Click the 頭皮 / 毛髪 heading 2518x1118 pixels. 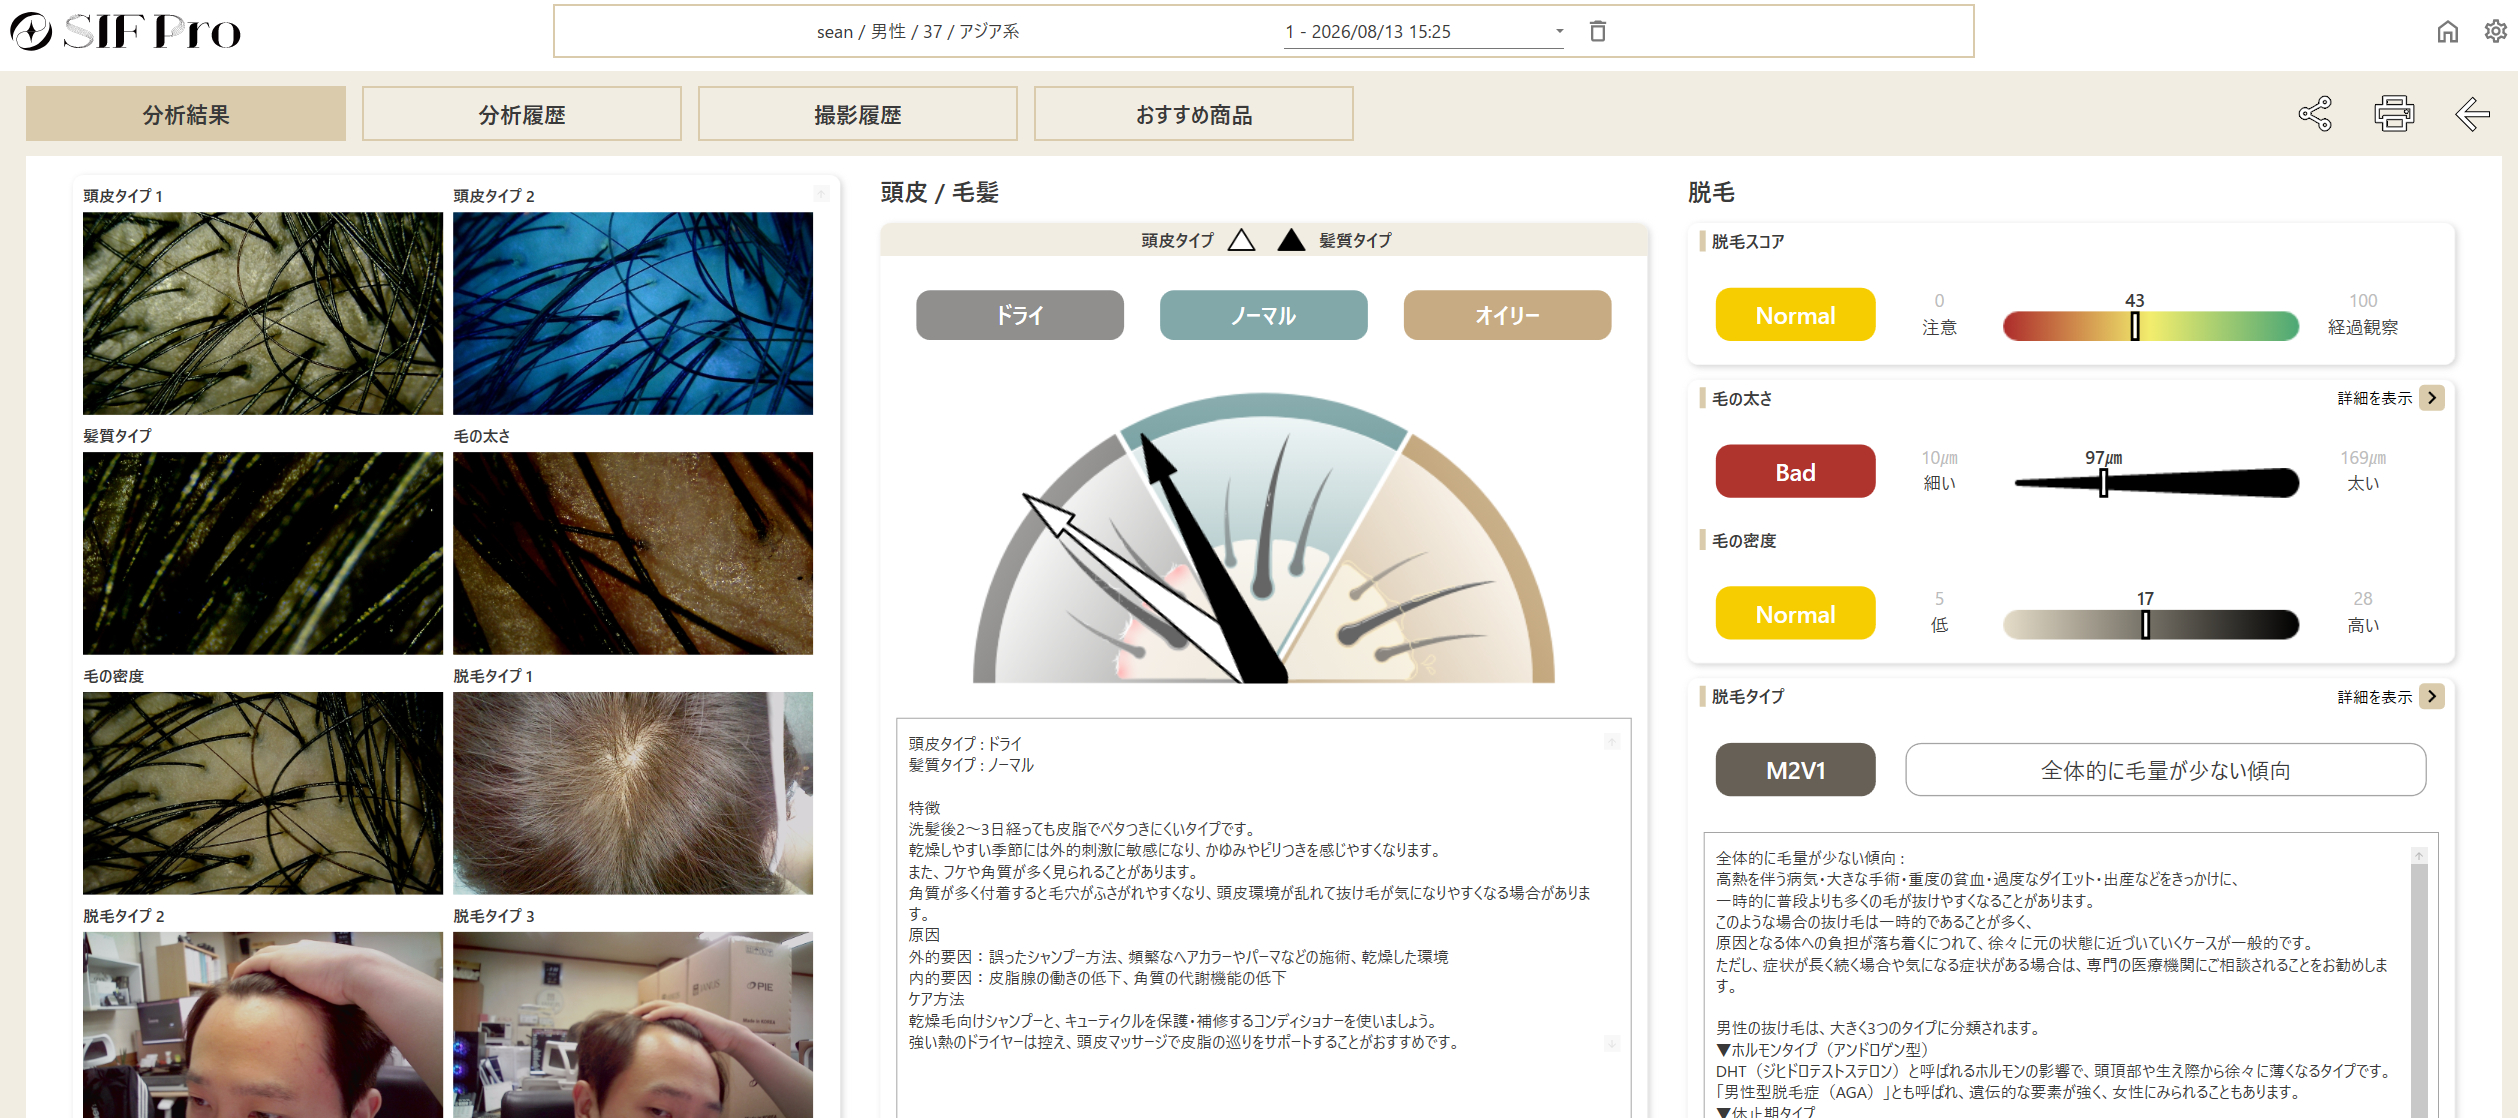click(940, 192)
